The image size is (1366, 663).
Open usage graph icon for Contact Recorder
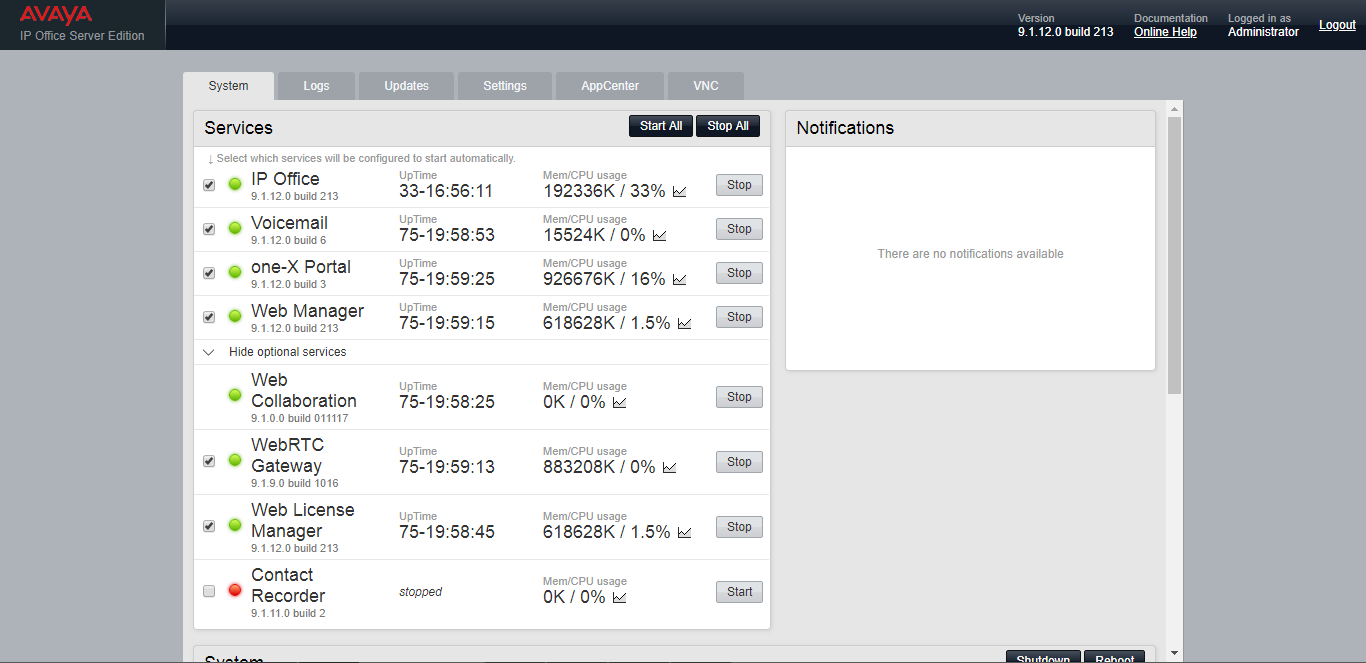[619, 597]
